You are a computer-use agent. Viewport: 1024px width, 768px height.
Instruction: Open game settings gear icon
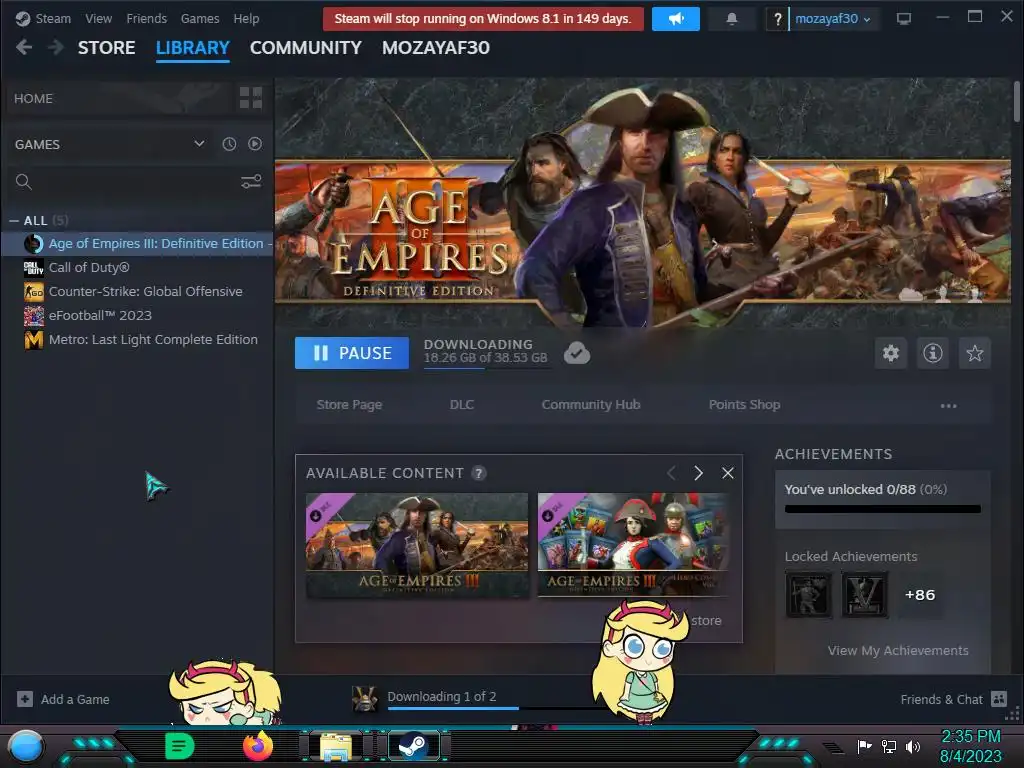(891, 353)
